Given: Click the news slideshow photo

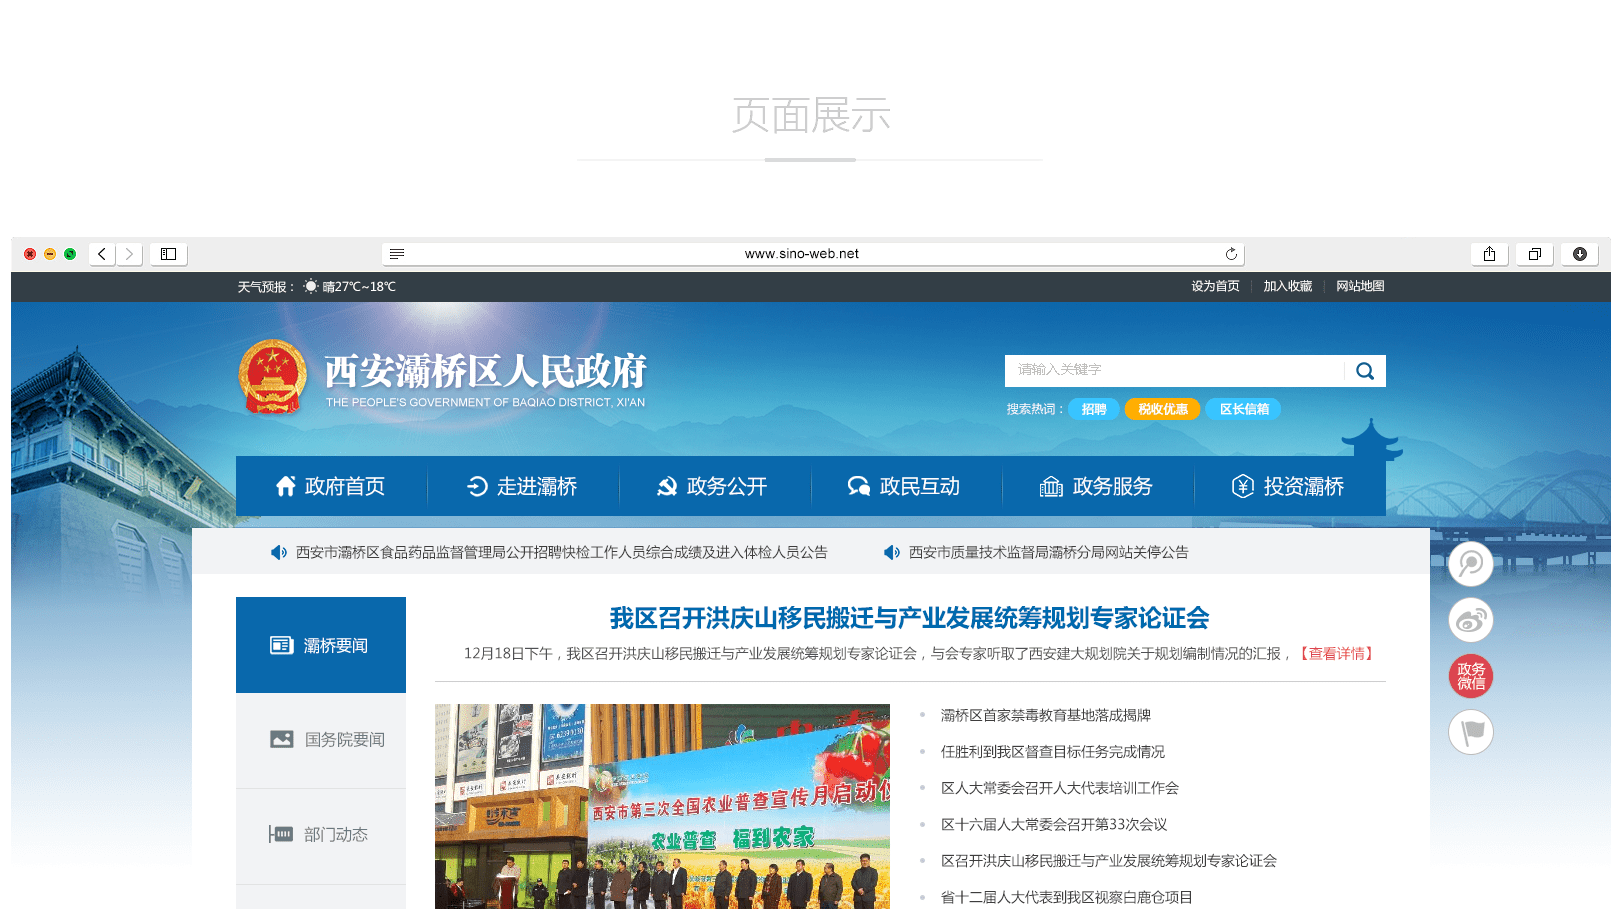Looking at the screenshot, I should click(662, 806).
